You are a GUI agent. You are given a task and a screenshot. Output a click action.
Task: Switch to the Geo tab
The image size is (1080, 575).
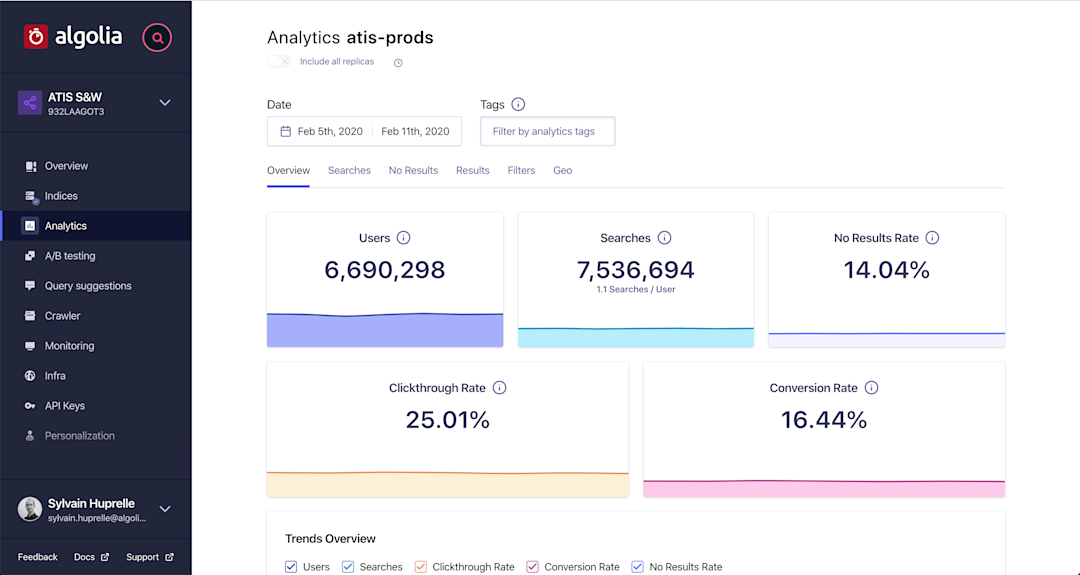563,170
